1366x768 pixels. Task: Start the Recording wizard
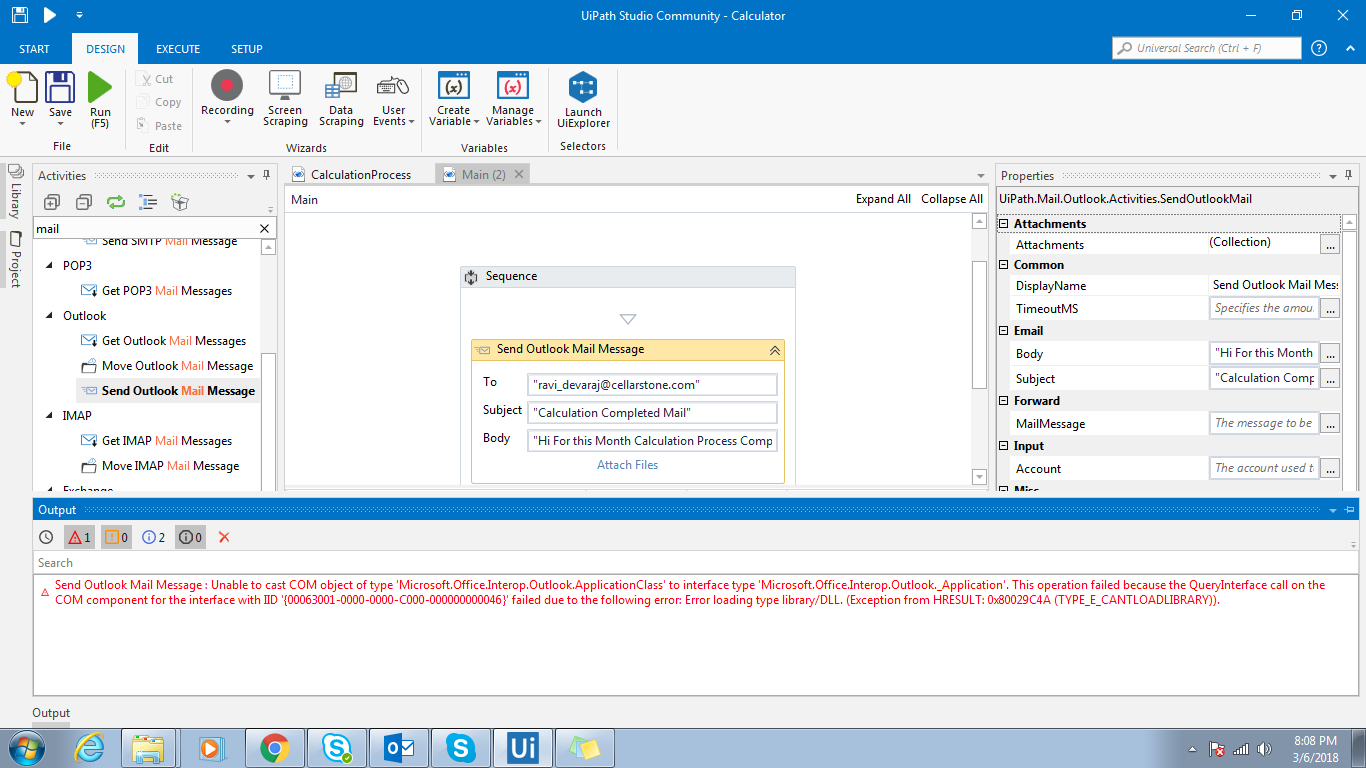227,98
